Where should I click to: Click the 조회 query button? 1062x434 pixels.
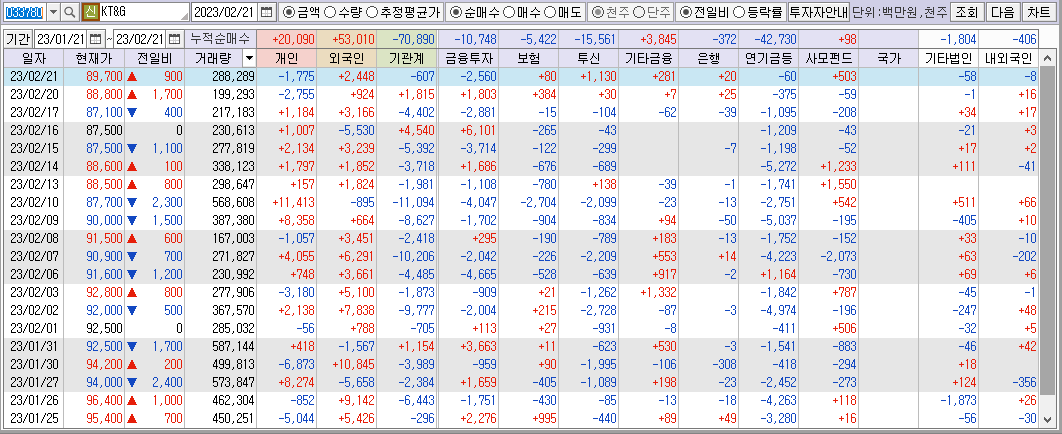967,12
